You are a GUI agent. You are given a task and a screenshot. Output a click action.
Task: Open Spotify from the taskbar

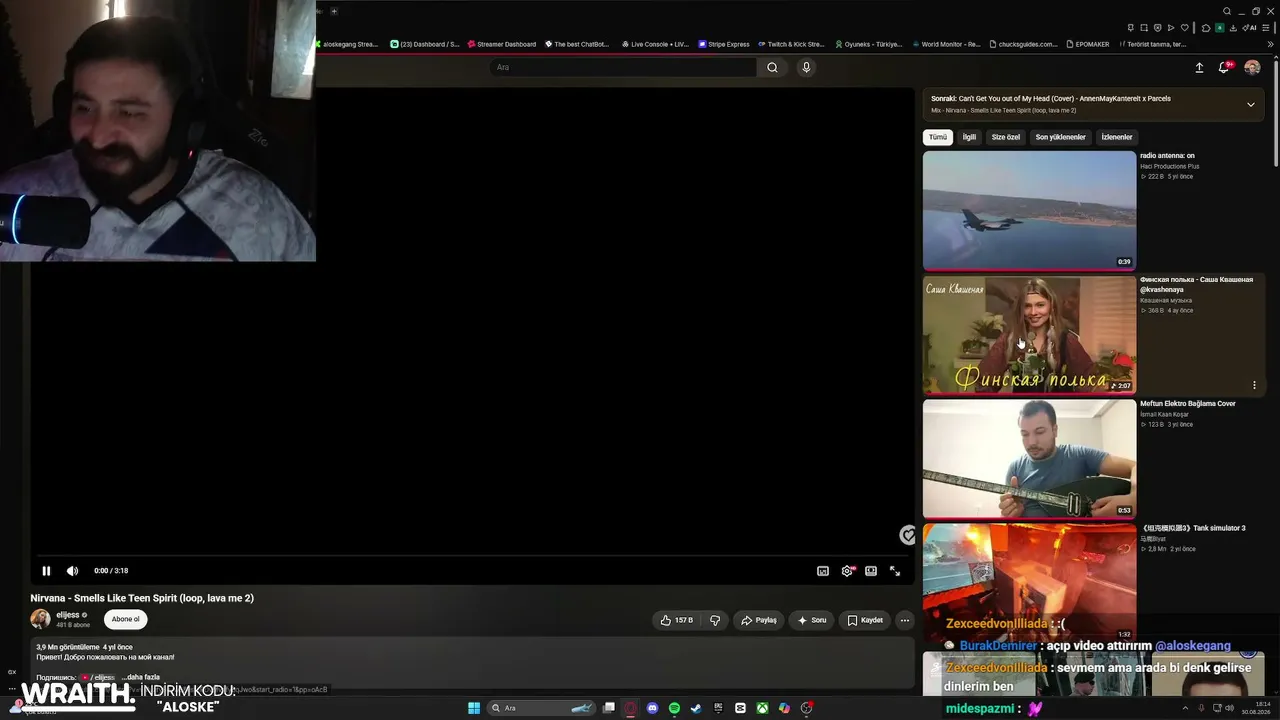[x=674, y=708]
